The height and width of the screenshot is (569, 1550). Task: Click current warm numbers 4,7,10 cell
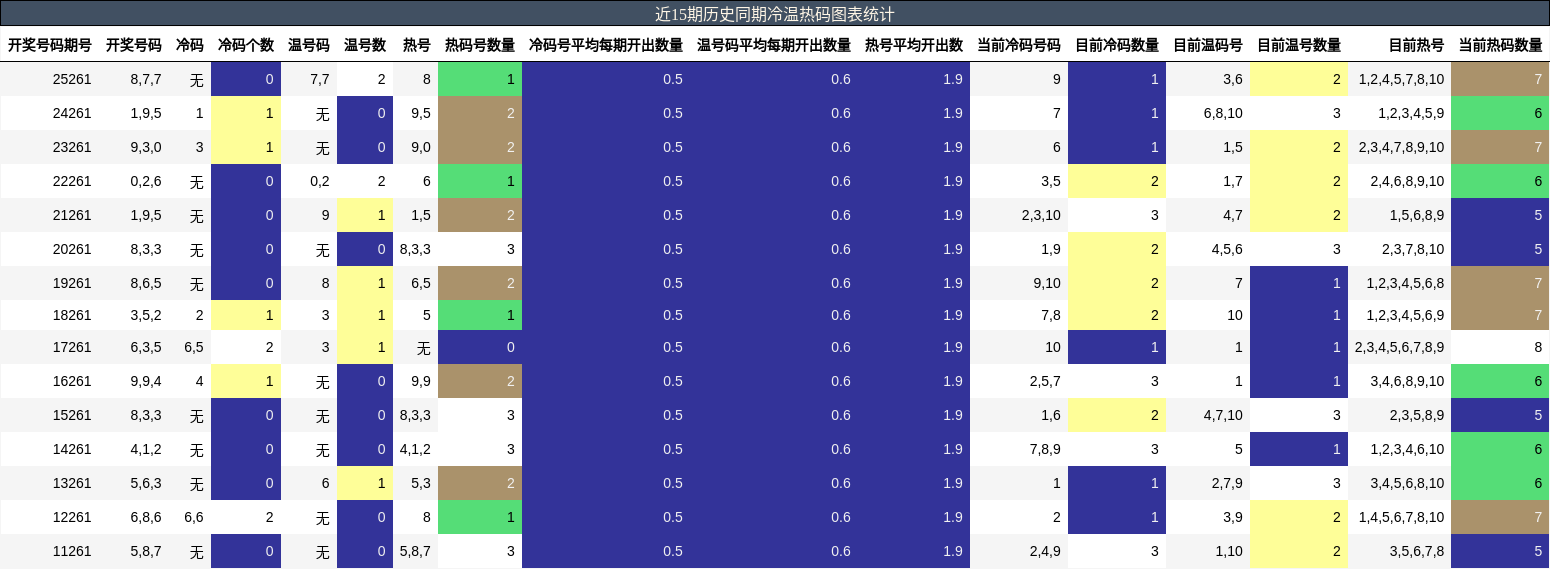(1223, 415)
